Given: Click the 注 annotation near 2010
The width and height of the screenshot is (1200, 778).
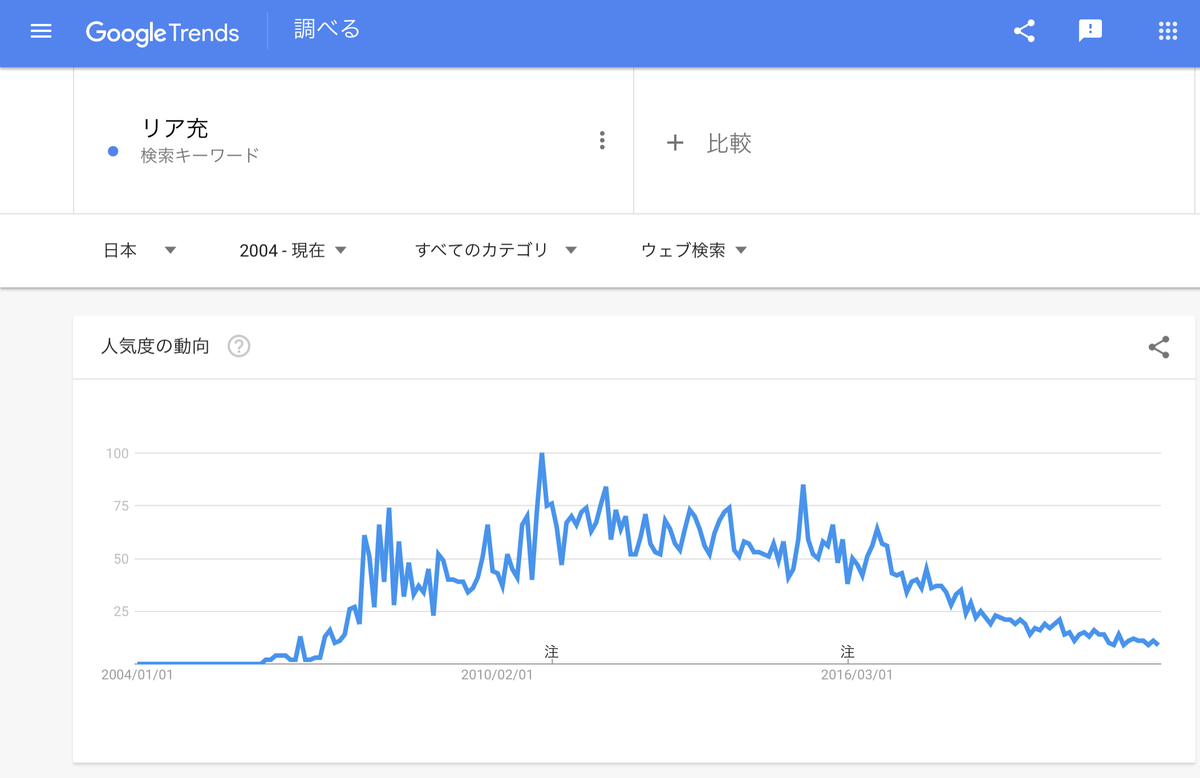Looking at the screenshot, I should point(550,651).
